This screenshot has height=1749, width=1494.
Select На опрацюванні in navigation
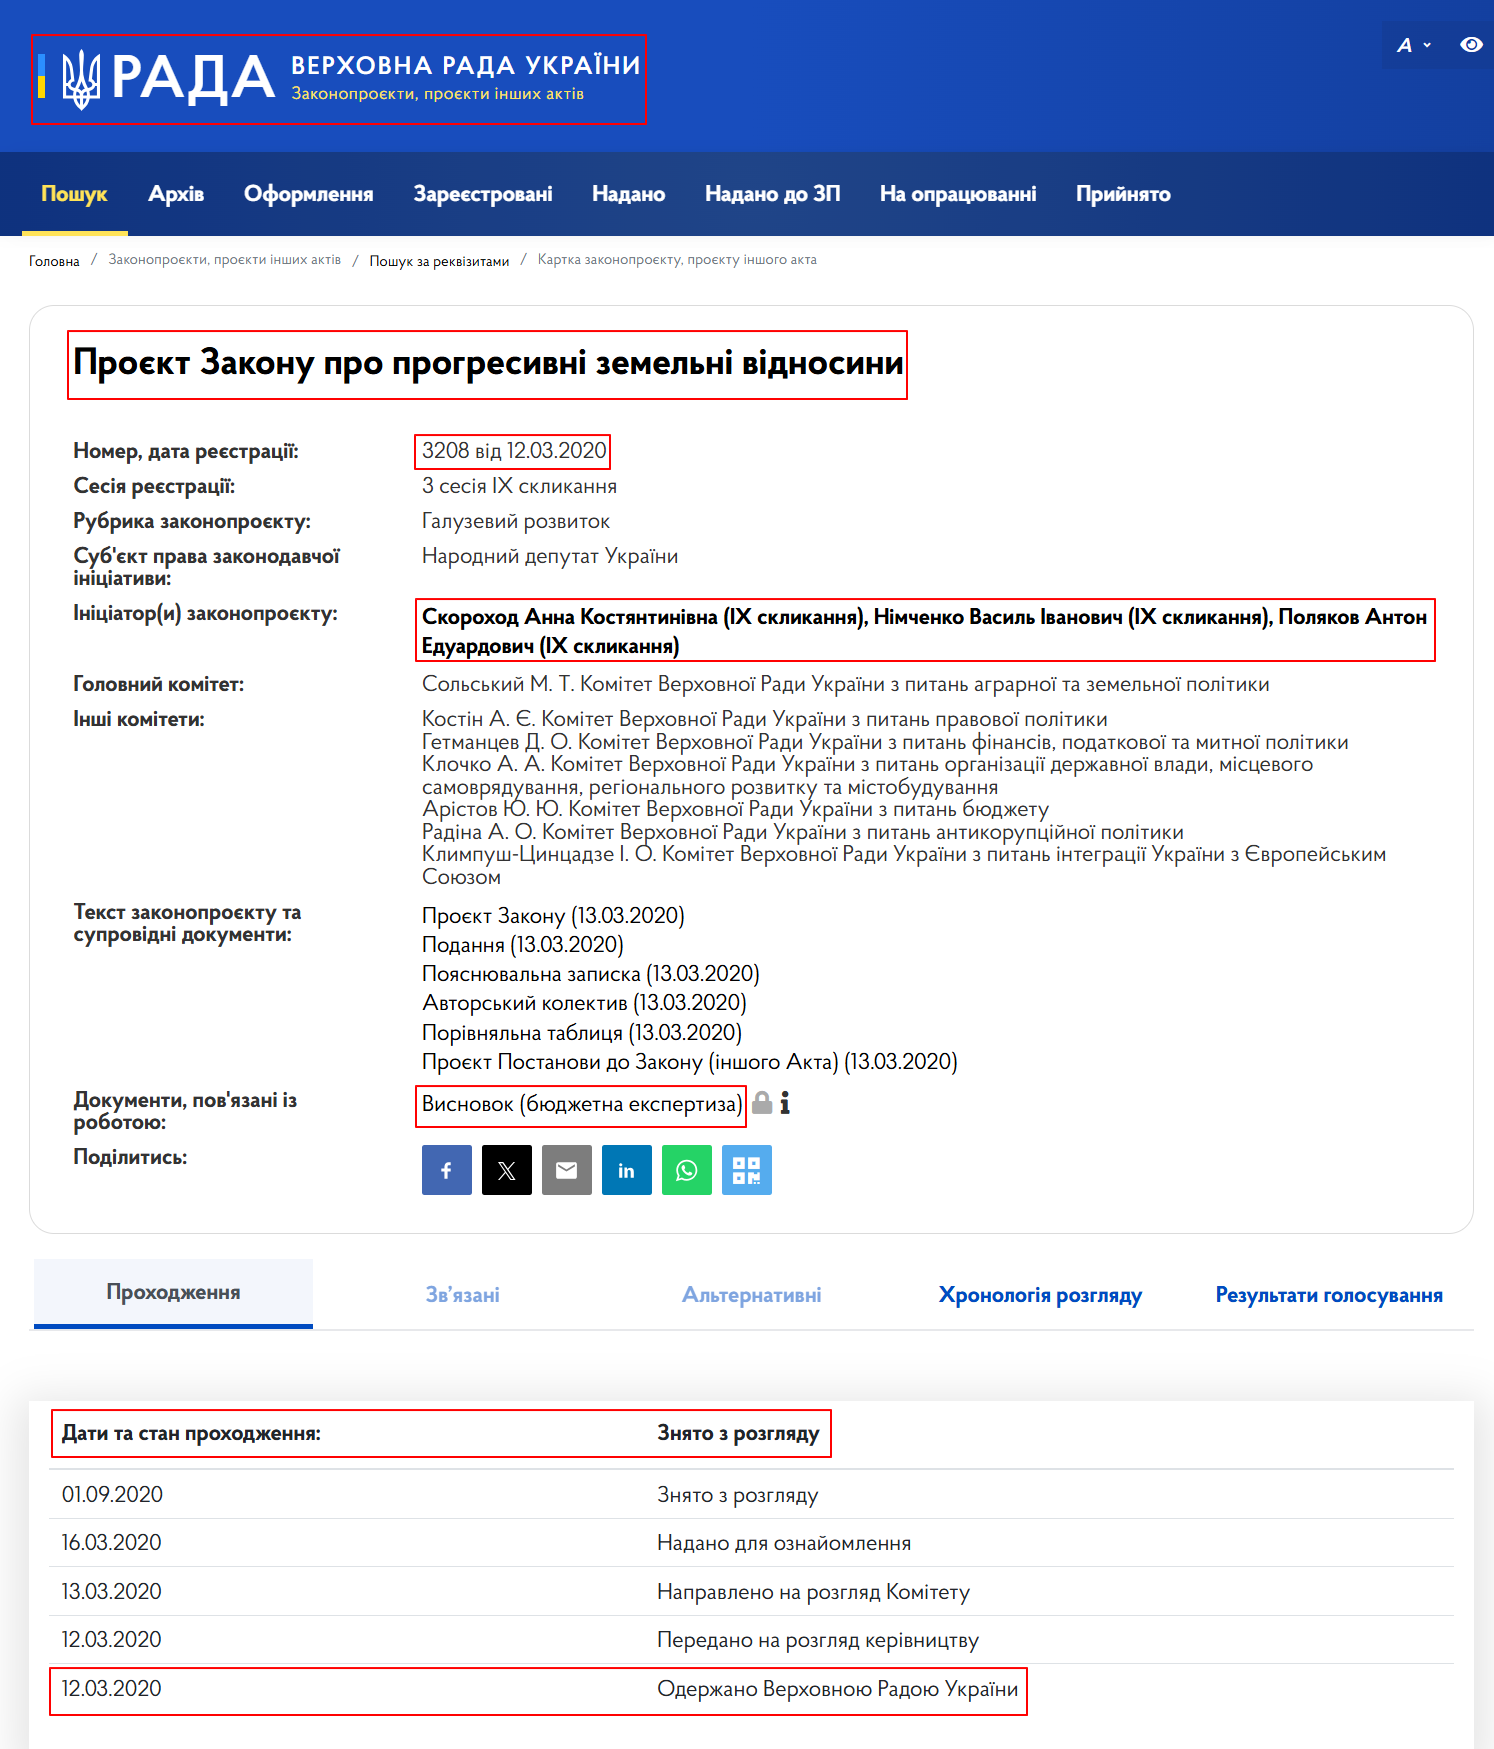958,194
